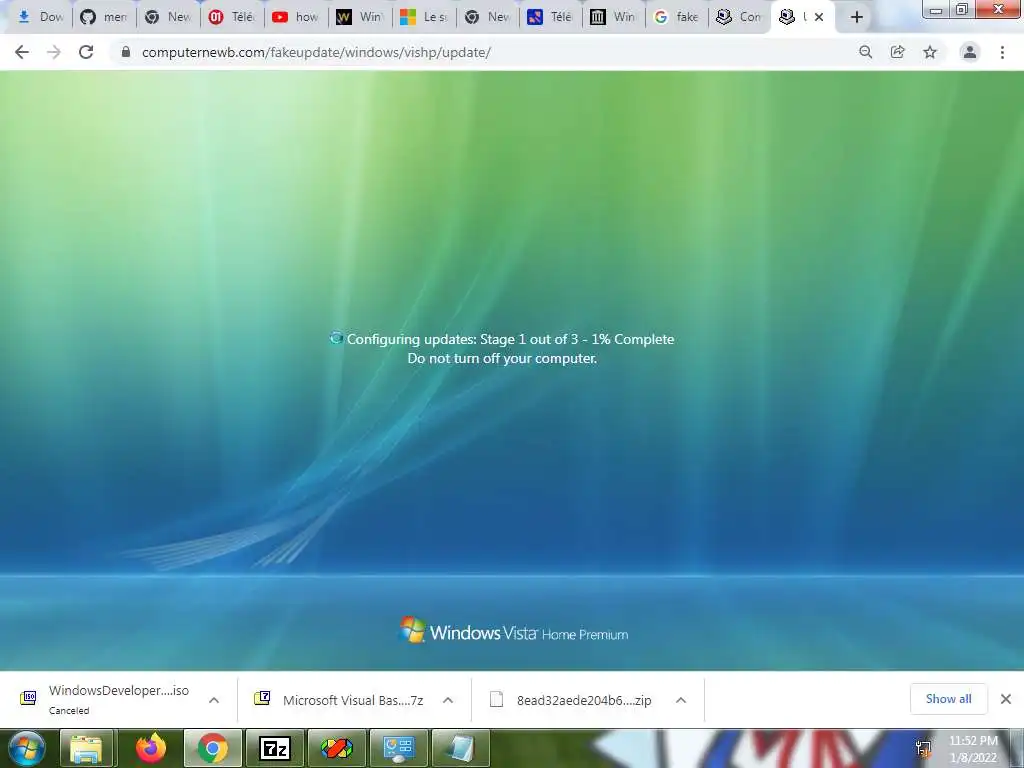Open Windows Explorer from the taskbar
1024x768 pixels.
pyautogui.click(x=86, y=748)
